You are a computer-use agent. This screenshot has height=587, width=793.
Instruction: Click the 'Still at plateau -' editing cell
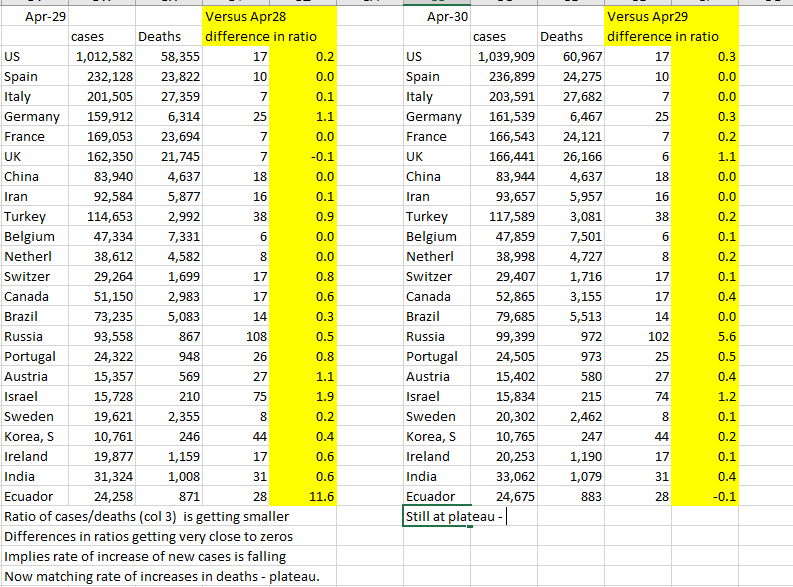pyautogui.click(x=437, y=516)
